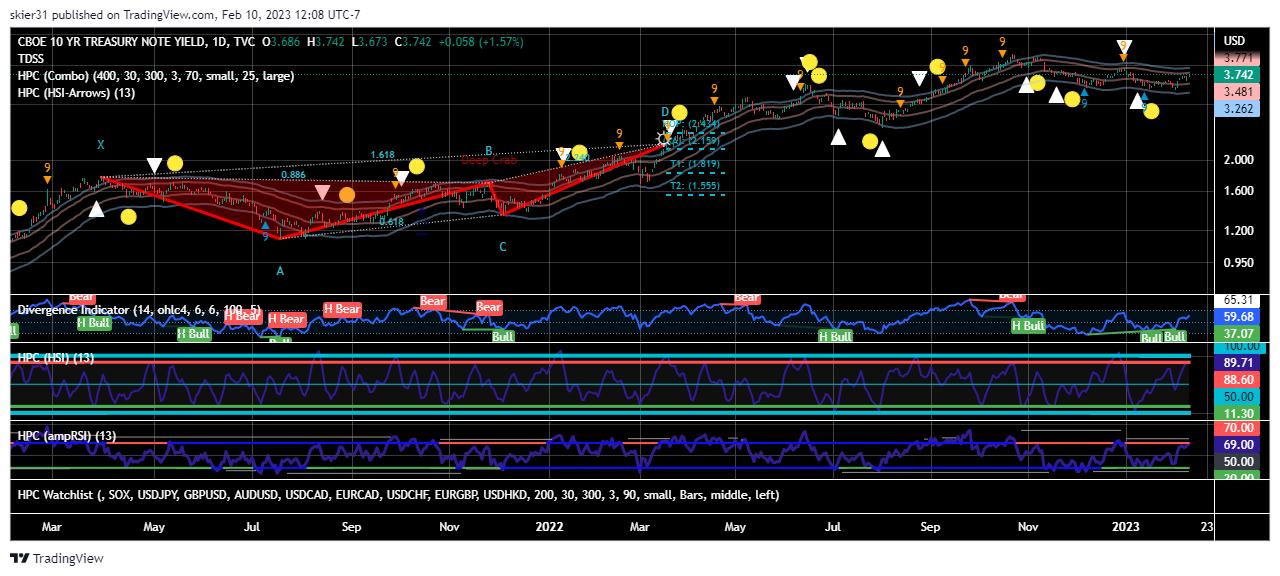Click the 0.886 ratio label on pattern
Viewport: 1280px width, 576px height.
point(294,175)
